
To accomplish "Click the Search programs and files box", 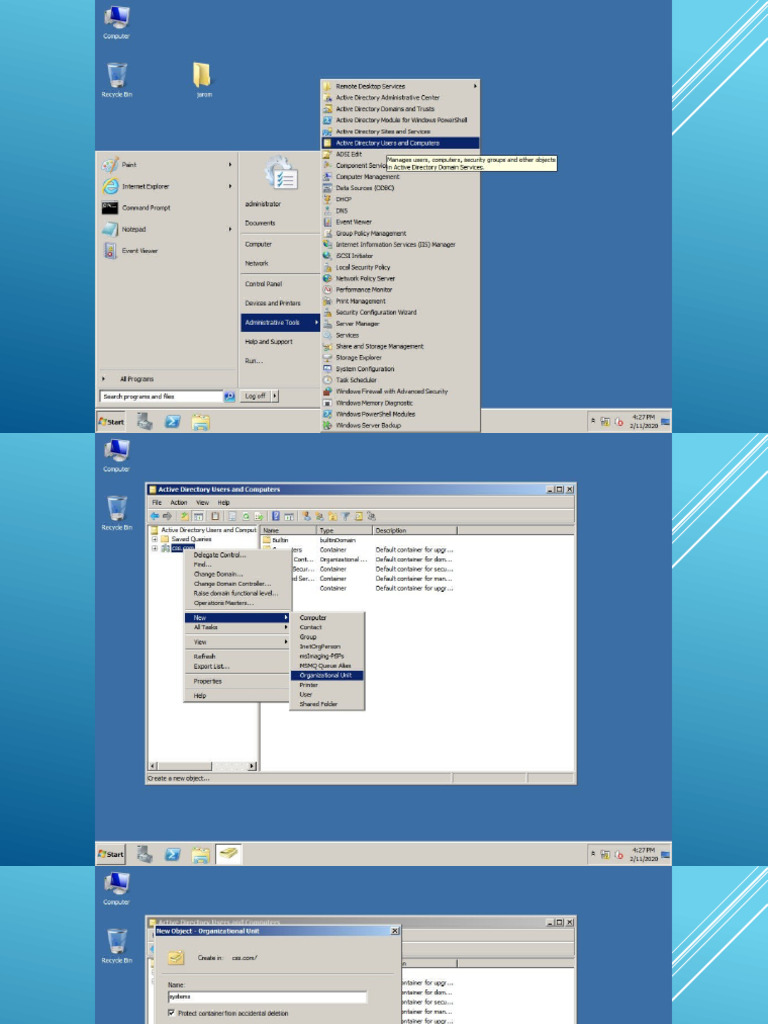I will click(x=161, y=396).
